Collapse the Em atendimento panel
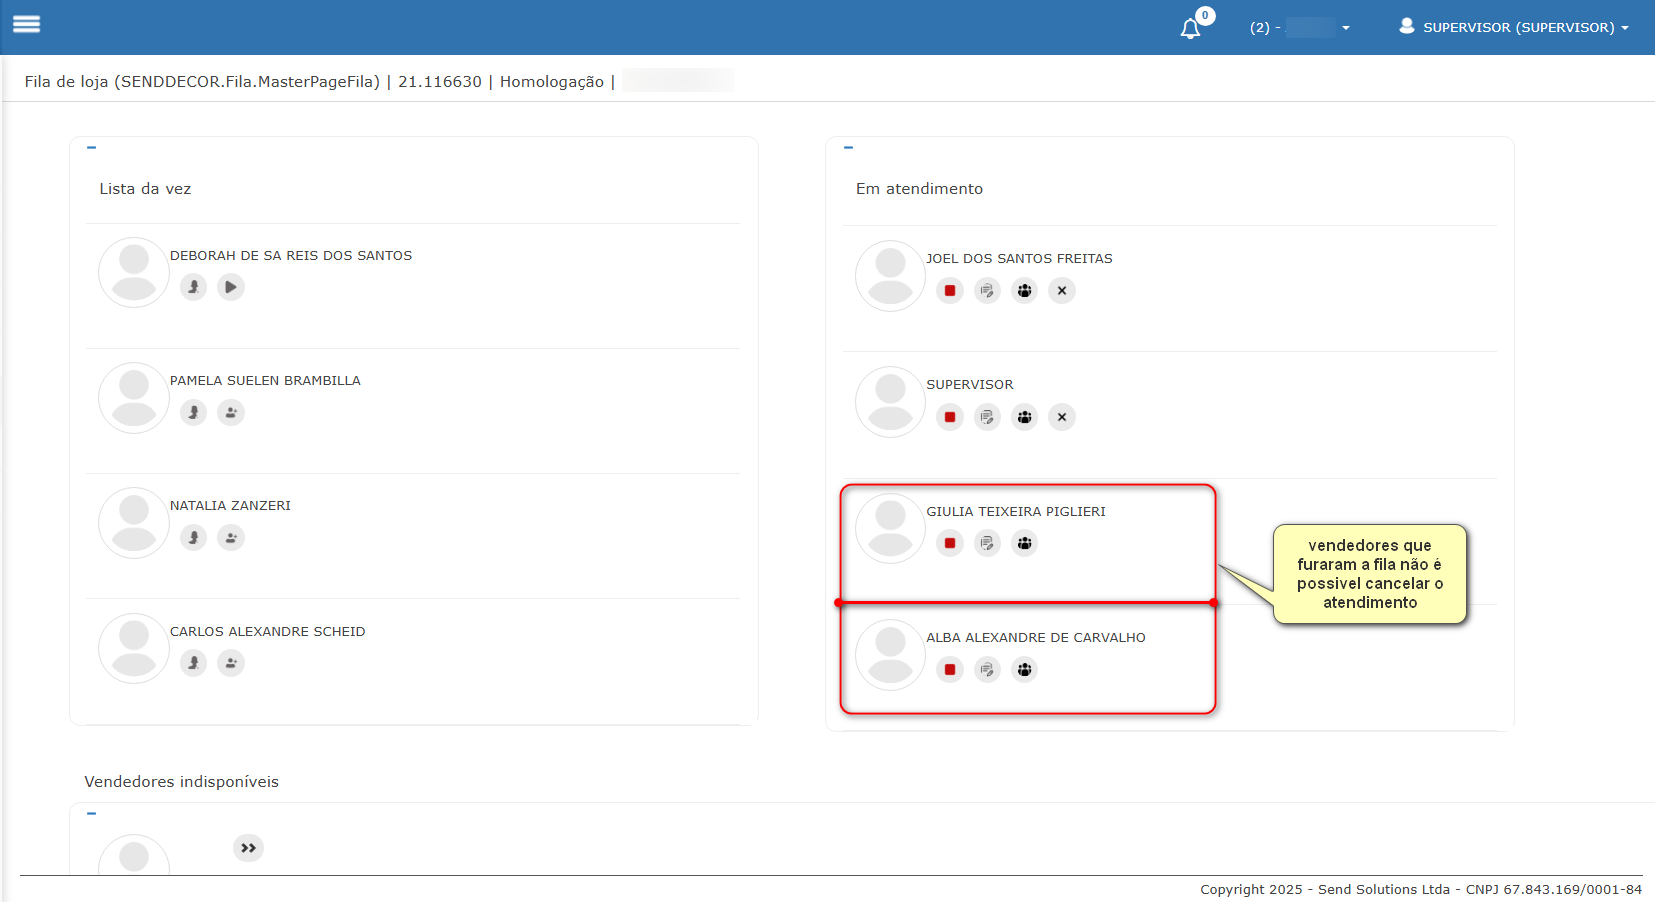1655x902 pixels. (848, 148)
